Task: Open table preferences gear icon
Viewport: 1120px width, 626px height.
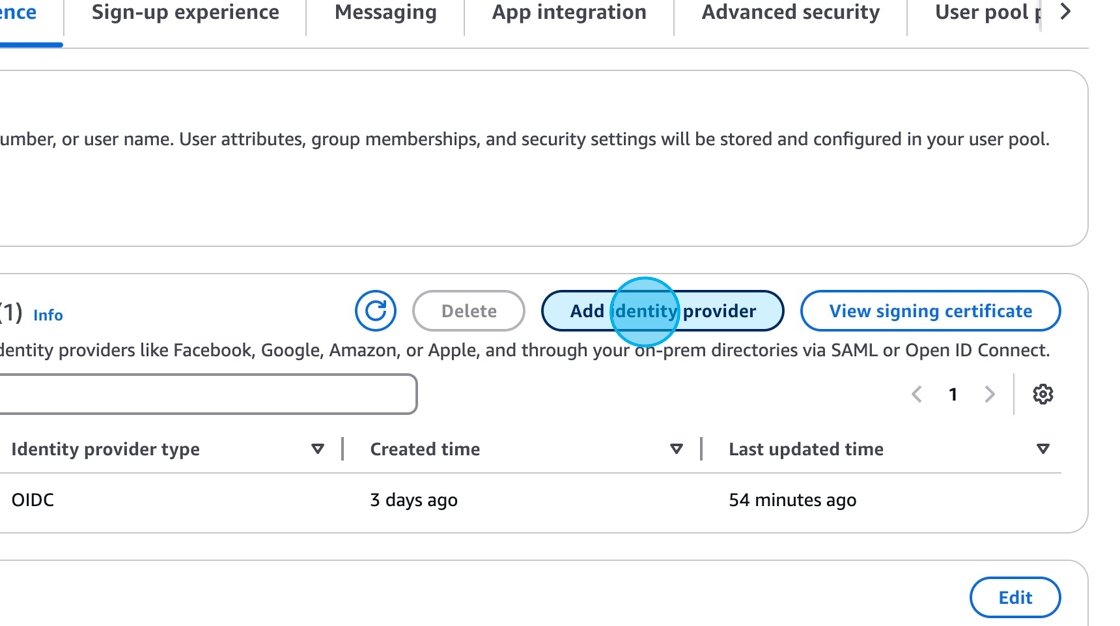Action: [1043, 394]
